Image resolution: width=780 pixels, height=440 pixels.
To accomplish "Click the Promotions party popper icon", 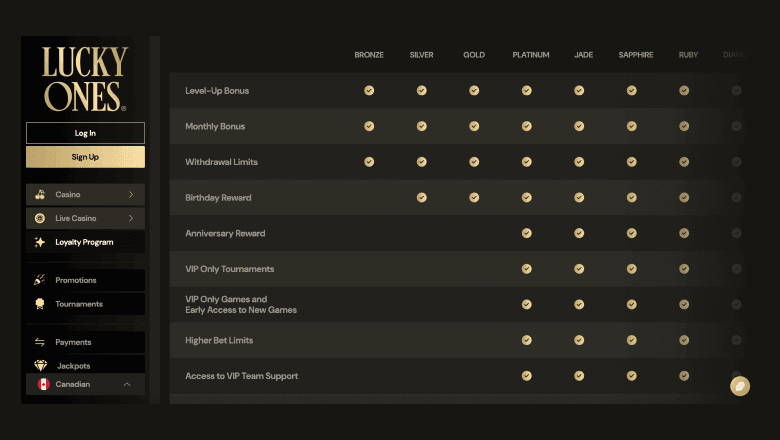I will point(40,280).
